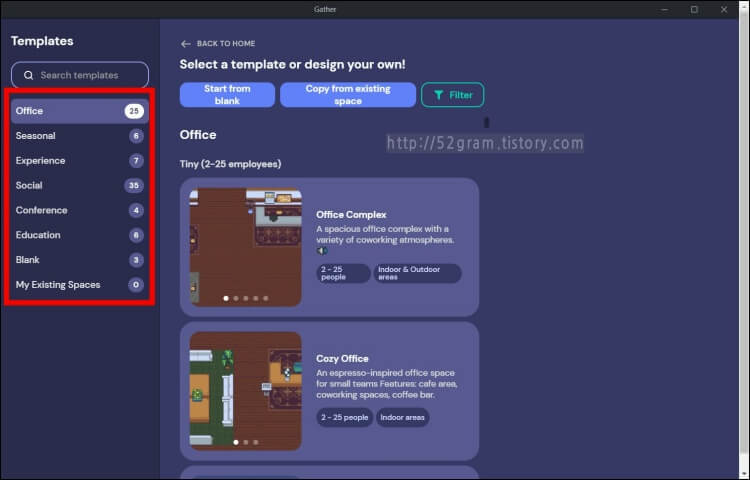Click the back arrow icon
This screenshot has height=480, width=750.
[186, 44]
